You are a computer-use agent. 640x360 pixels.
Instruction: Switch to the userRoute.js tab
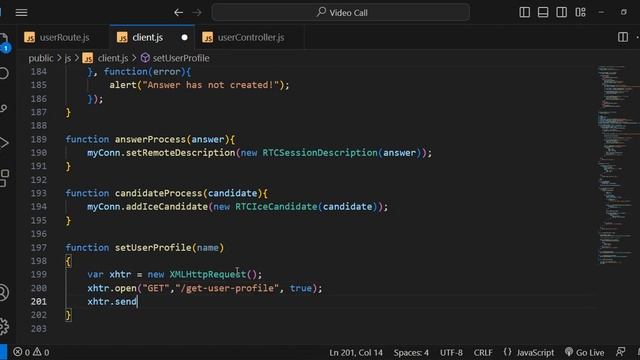pyautogui.click(x=63, y=38)
